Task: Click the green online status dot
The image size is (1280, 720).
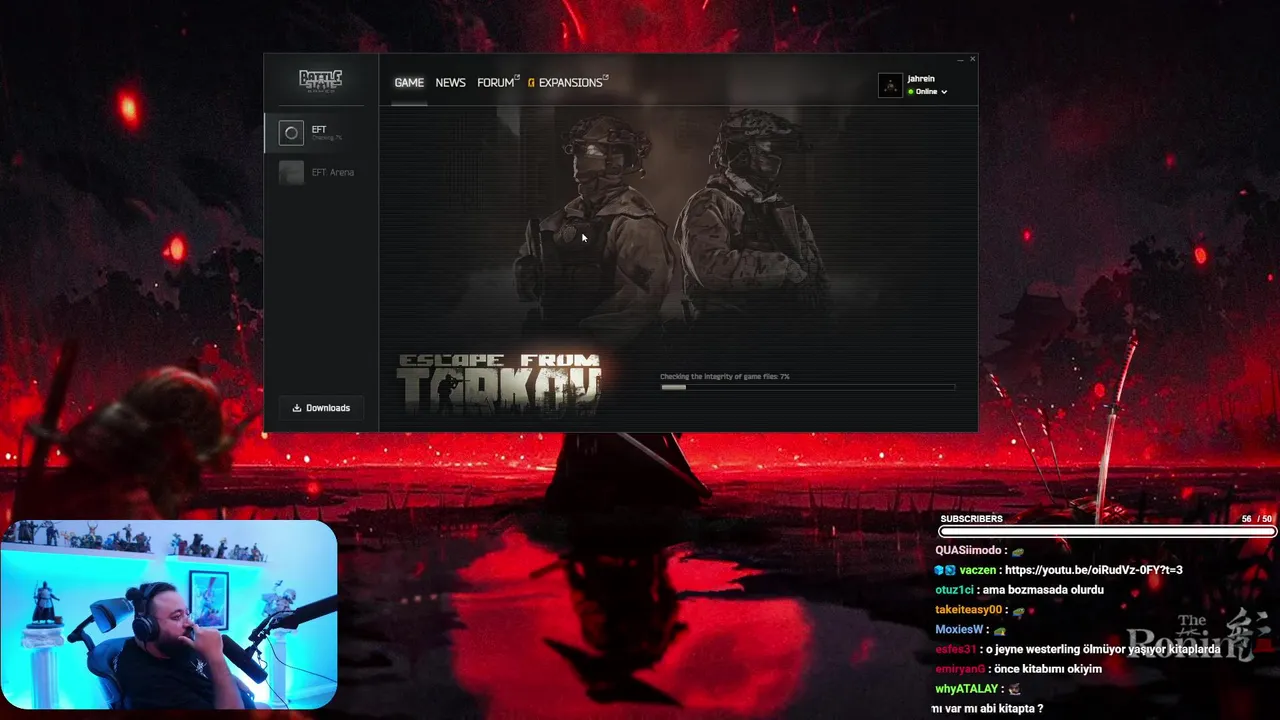Action: tap(911, 92)
